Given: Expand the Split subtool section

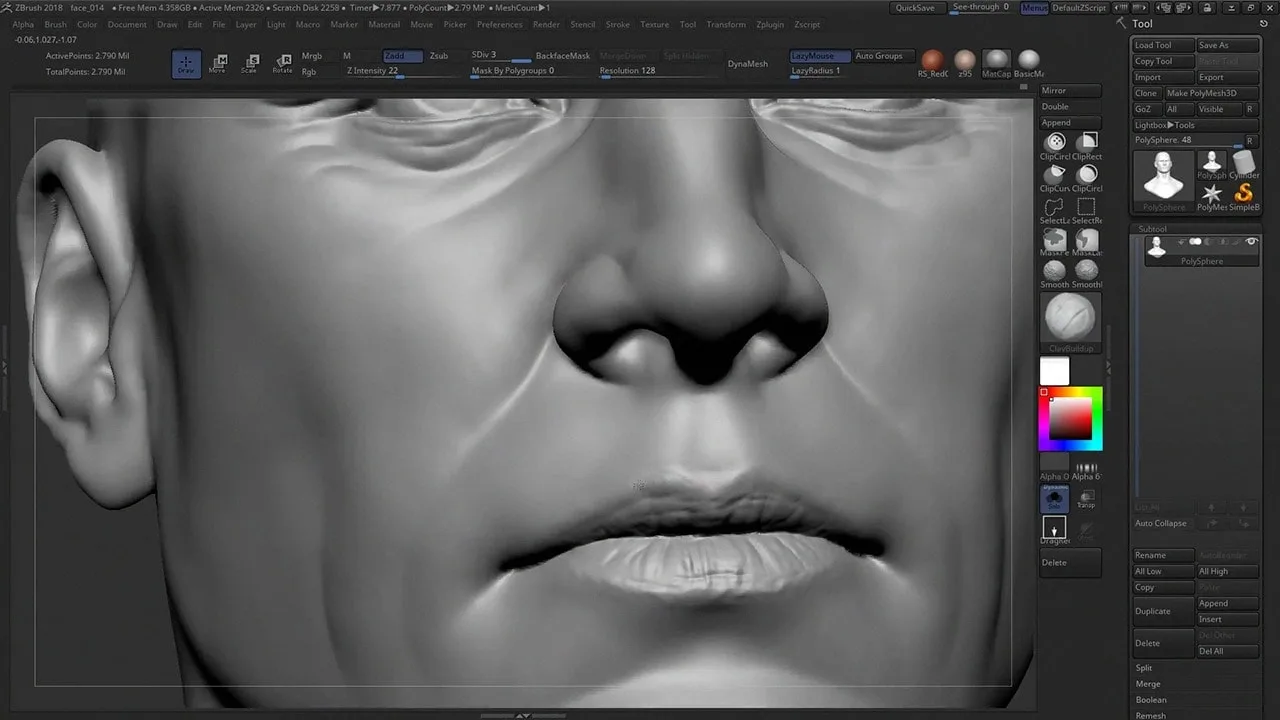Looking at the screenshot, I should pyautogui.click(x=1144, y=667).
